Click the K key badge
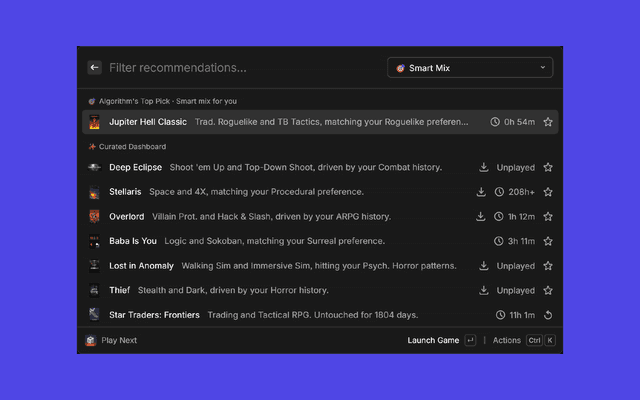 point(550,340)
